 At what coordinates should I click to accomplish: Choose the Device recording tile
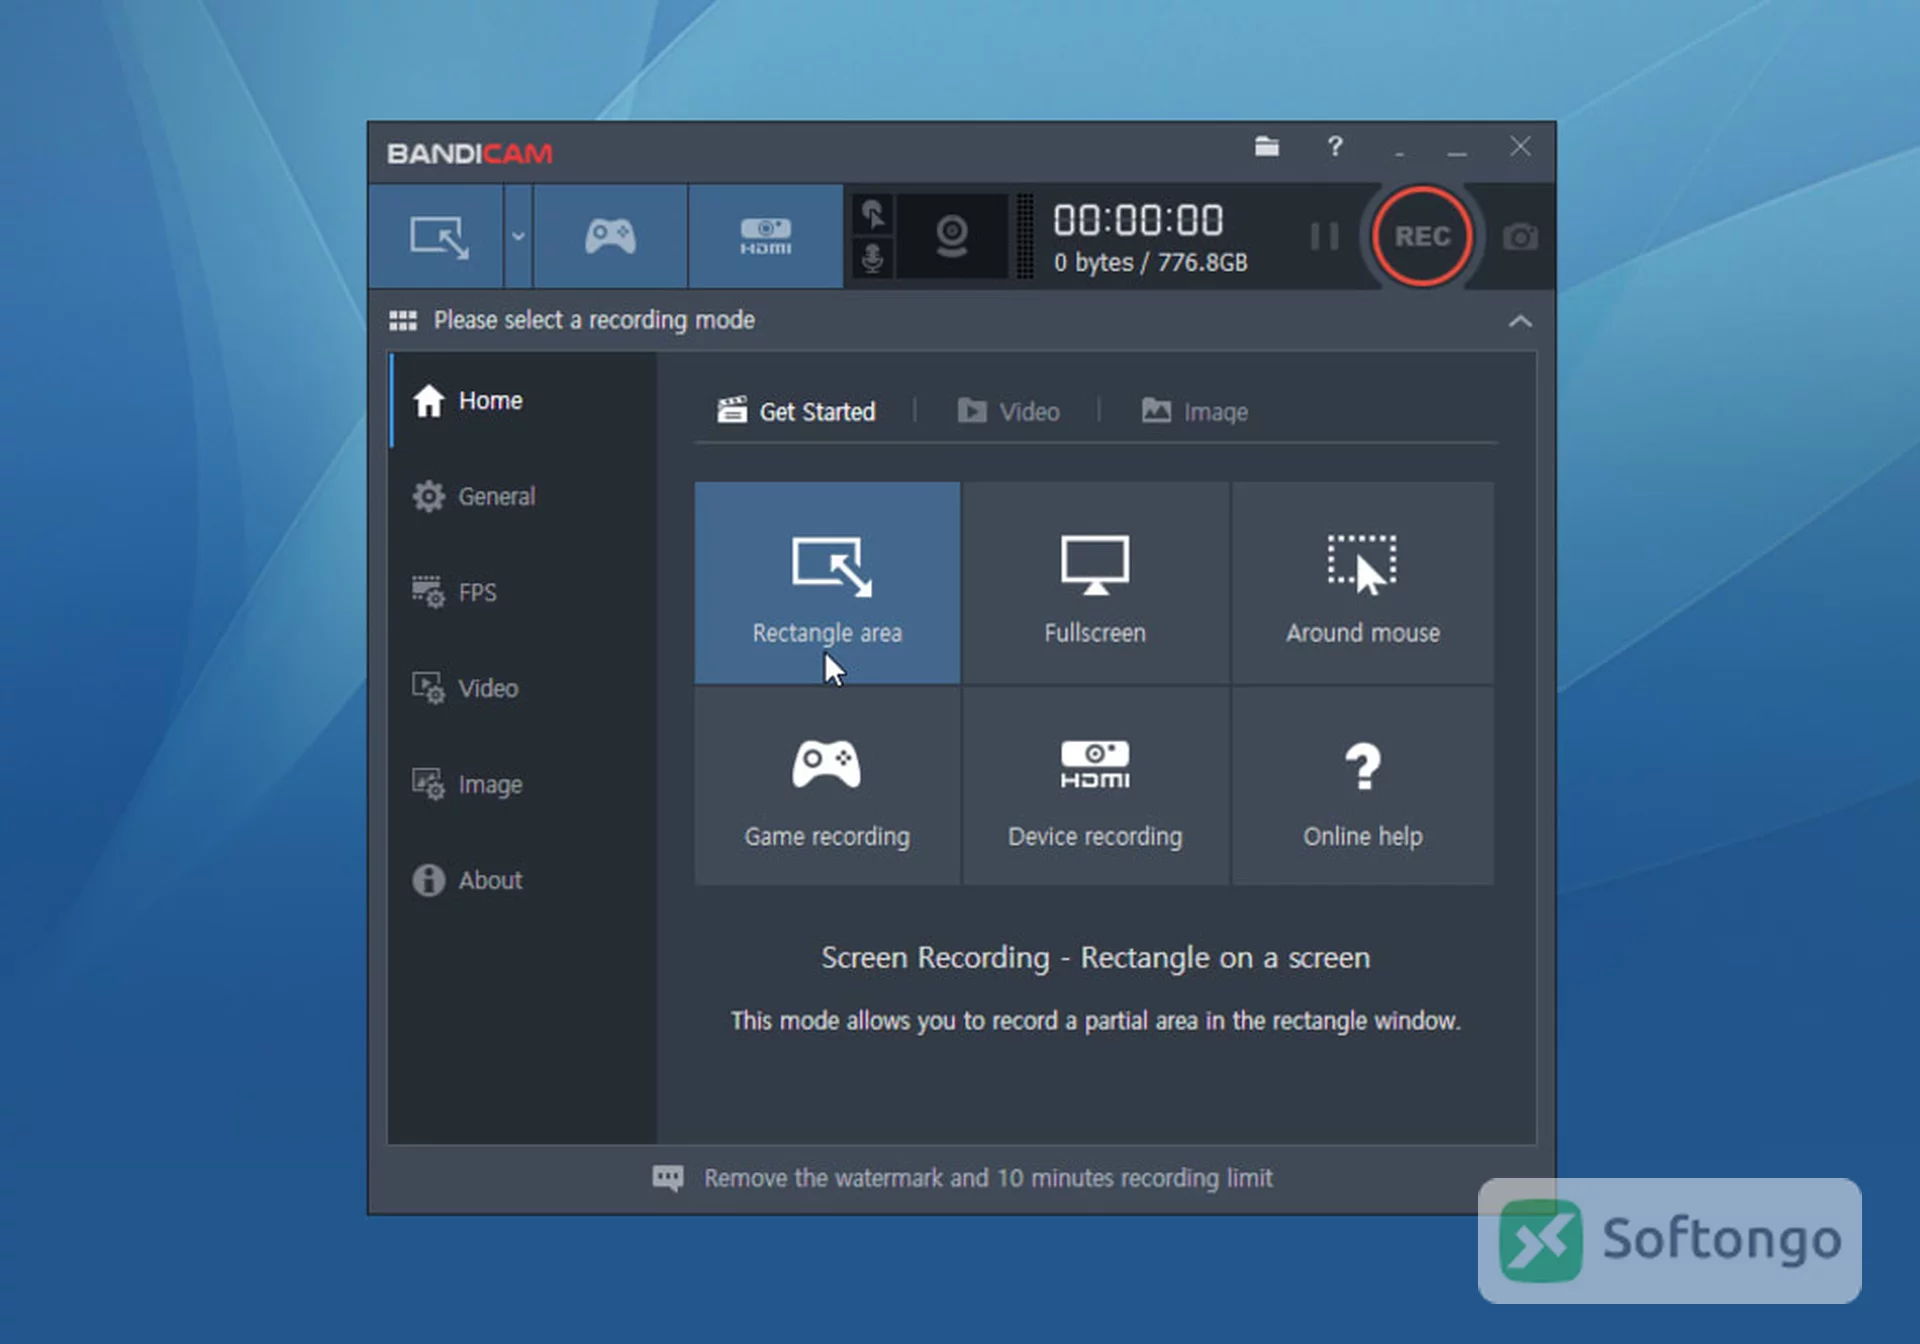1095,786
